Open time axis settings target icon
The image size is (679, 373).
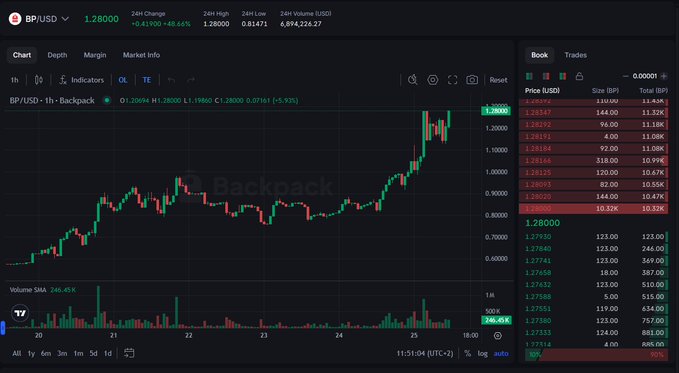(x=498, y=336)
